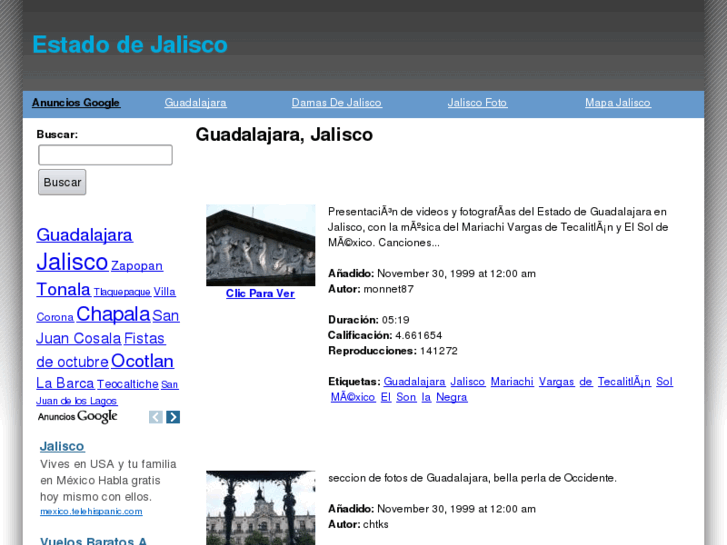The image size is (727, 545).
Task: Click the Guadalajara etiqueta tag link
Action: pyautogui.click(x=415, y=382)
